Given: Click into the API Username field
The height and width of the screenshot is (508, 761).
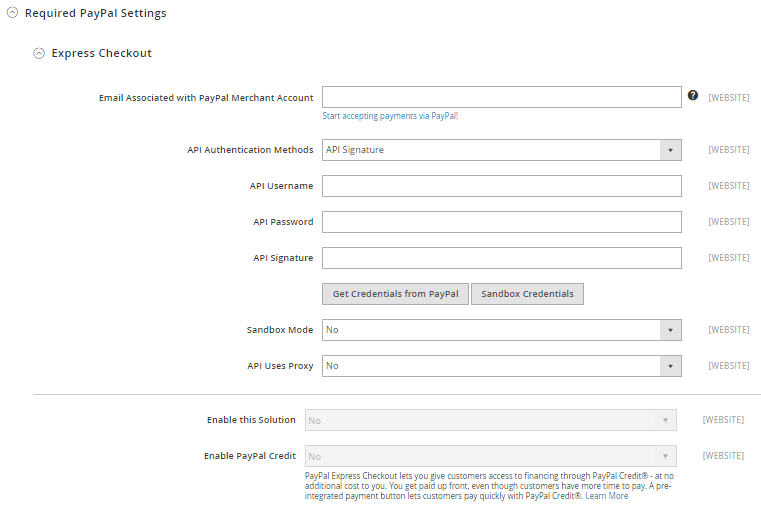Looking at the screenshot, I should coord(501,186).
